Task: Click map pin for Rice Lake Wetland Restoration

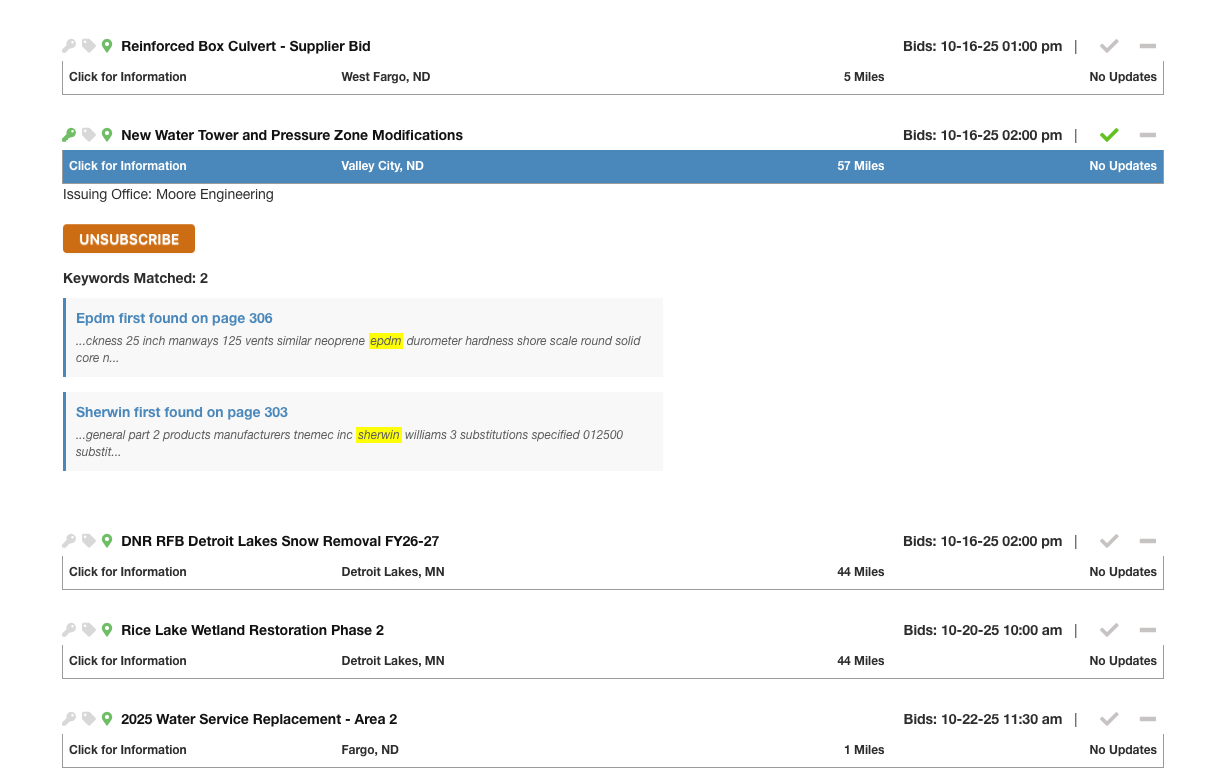Action: click(107, 630)
